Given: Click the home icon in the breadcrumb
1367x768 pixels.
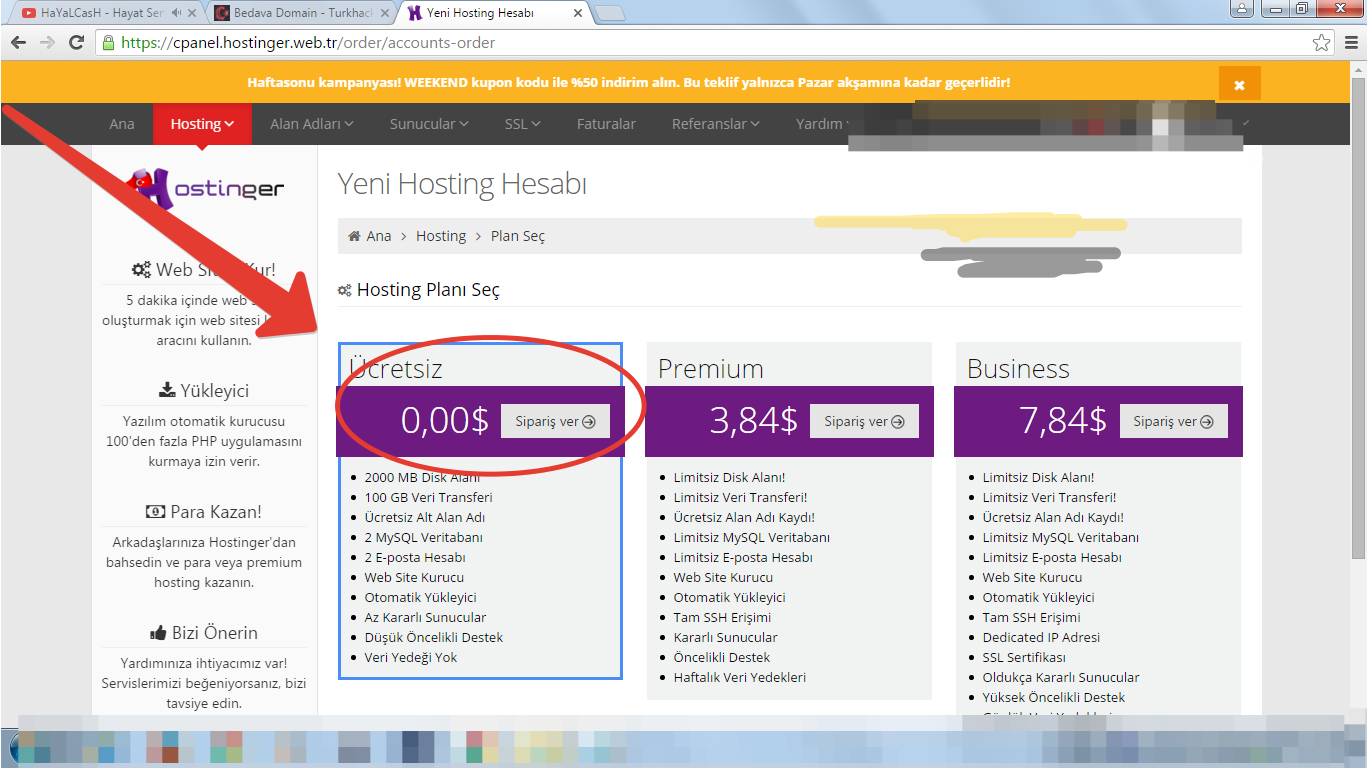Looking at the screenshot, I should (x=354, y=236).
